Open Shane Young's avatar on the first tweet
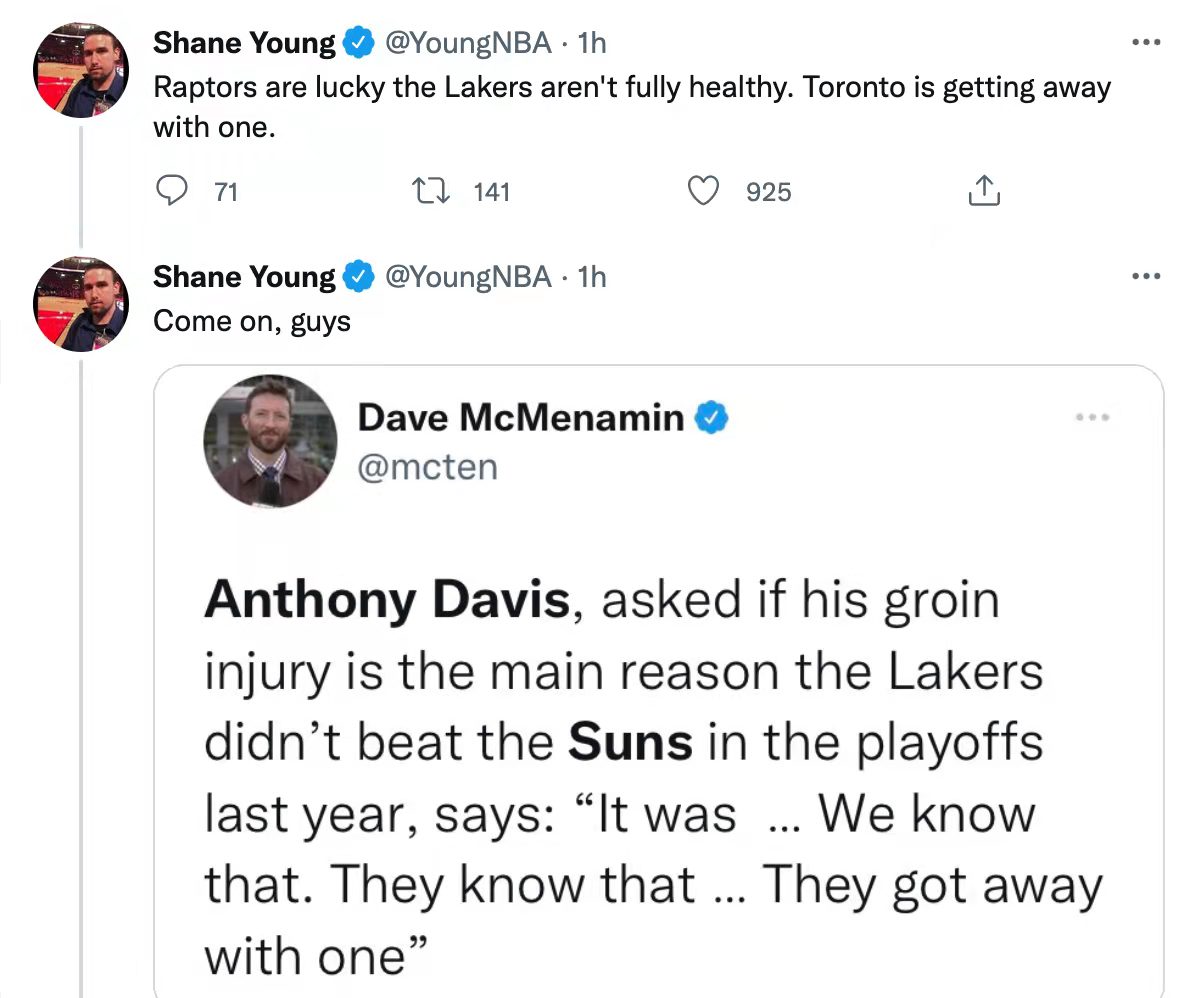1194x998 pixels. tap(81, 70)
